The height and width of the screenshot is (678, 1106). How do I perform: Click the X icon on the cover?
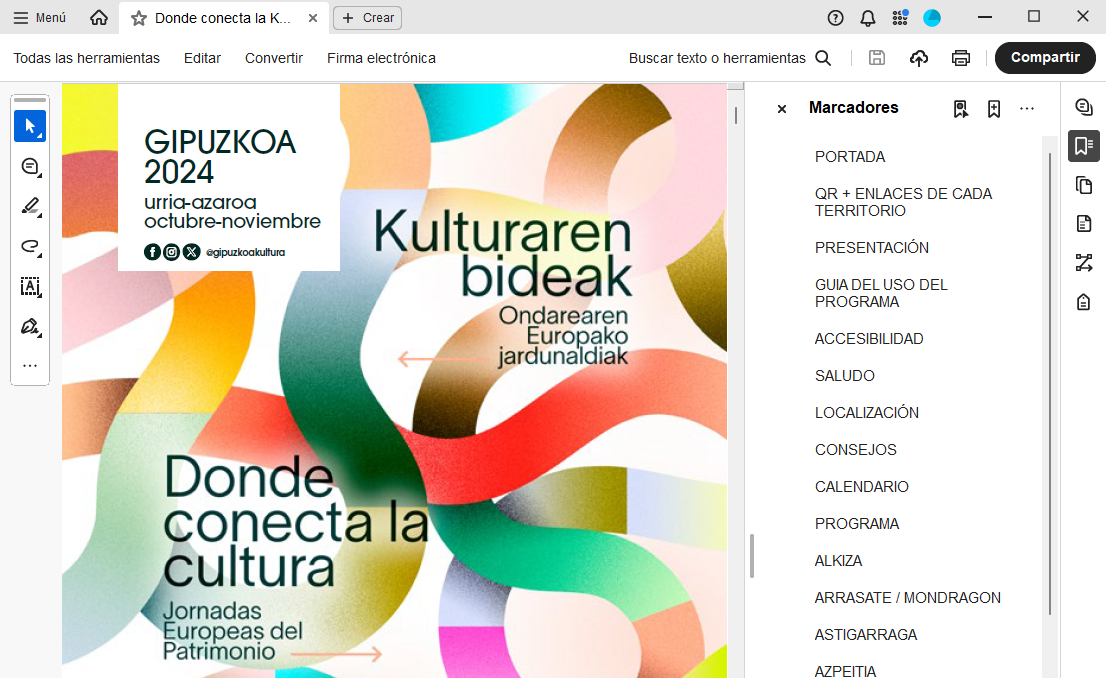[191, 252]
